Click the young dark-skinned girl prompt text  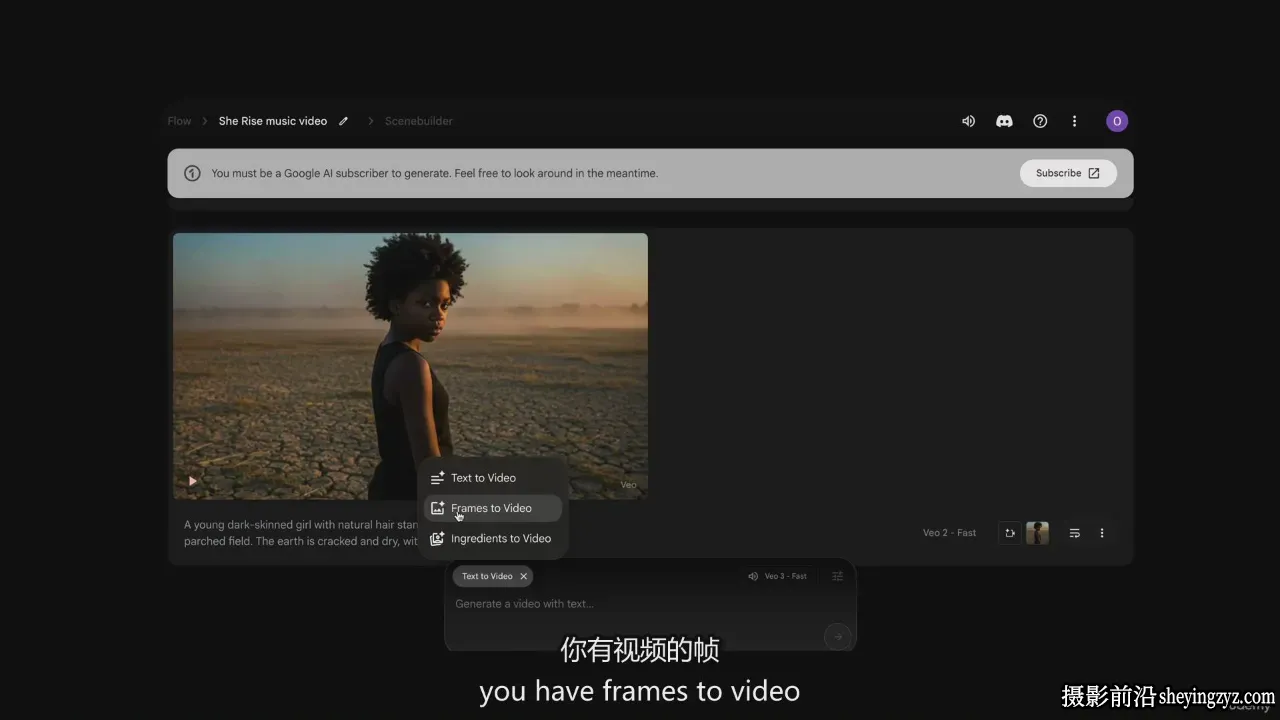coord(301,533)
